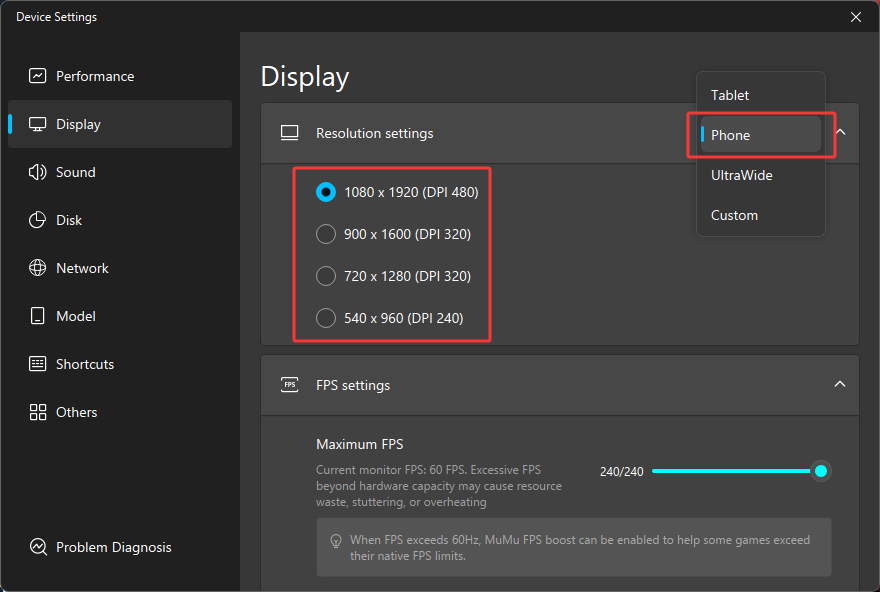
Task: Choose Tablet from the dropdown list
Action: pyautogui.click(x=730, y=95)
